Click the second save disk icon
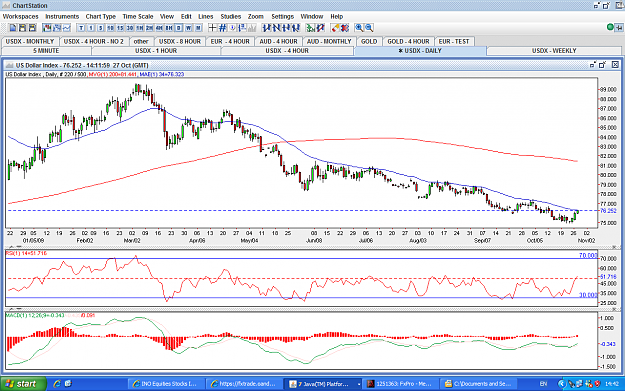 [32, 28]
